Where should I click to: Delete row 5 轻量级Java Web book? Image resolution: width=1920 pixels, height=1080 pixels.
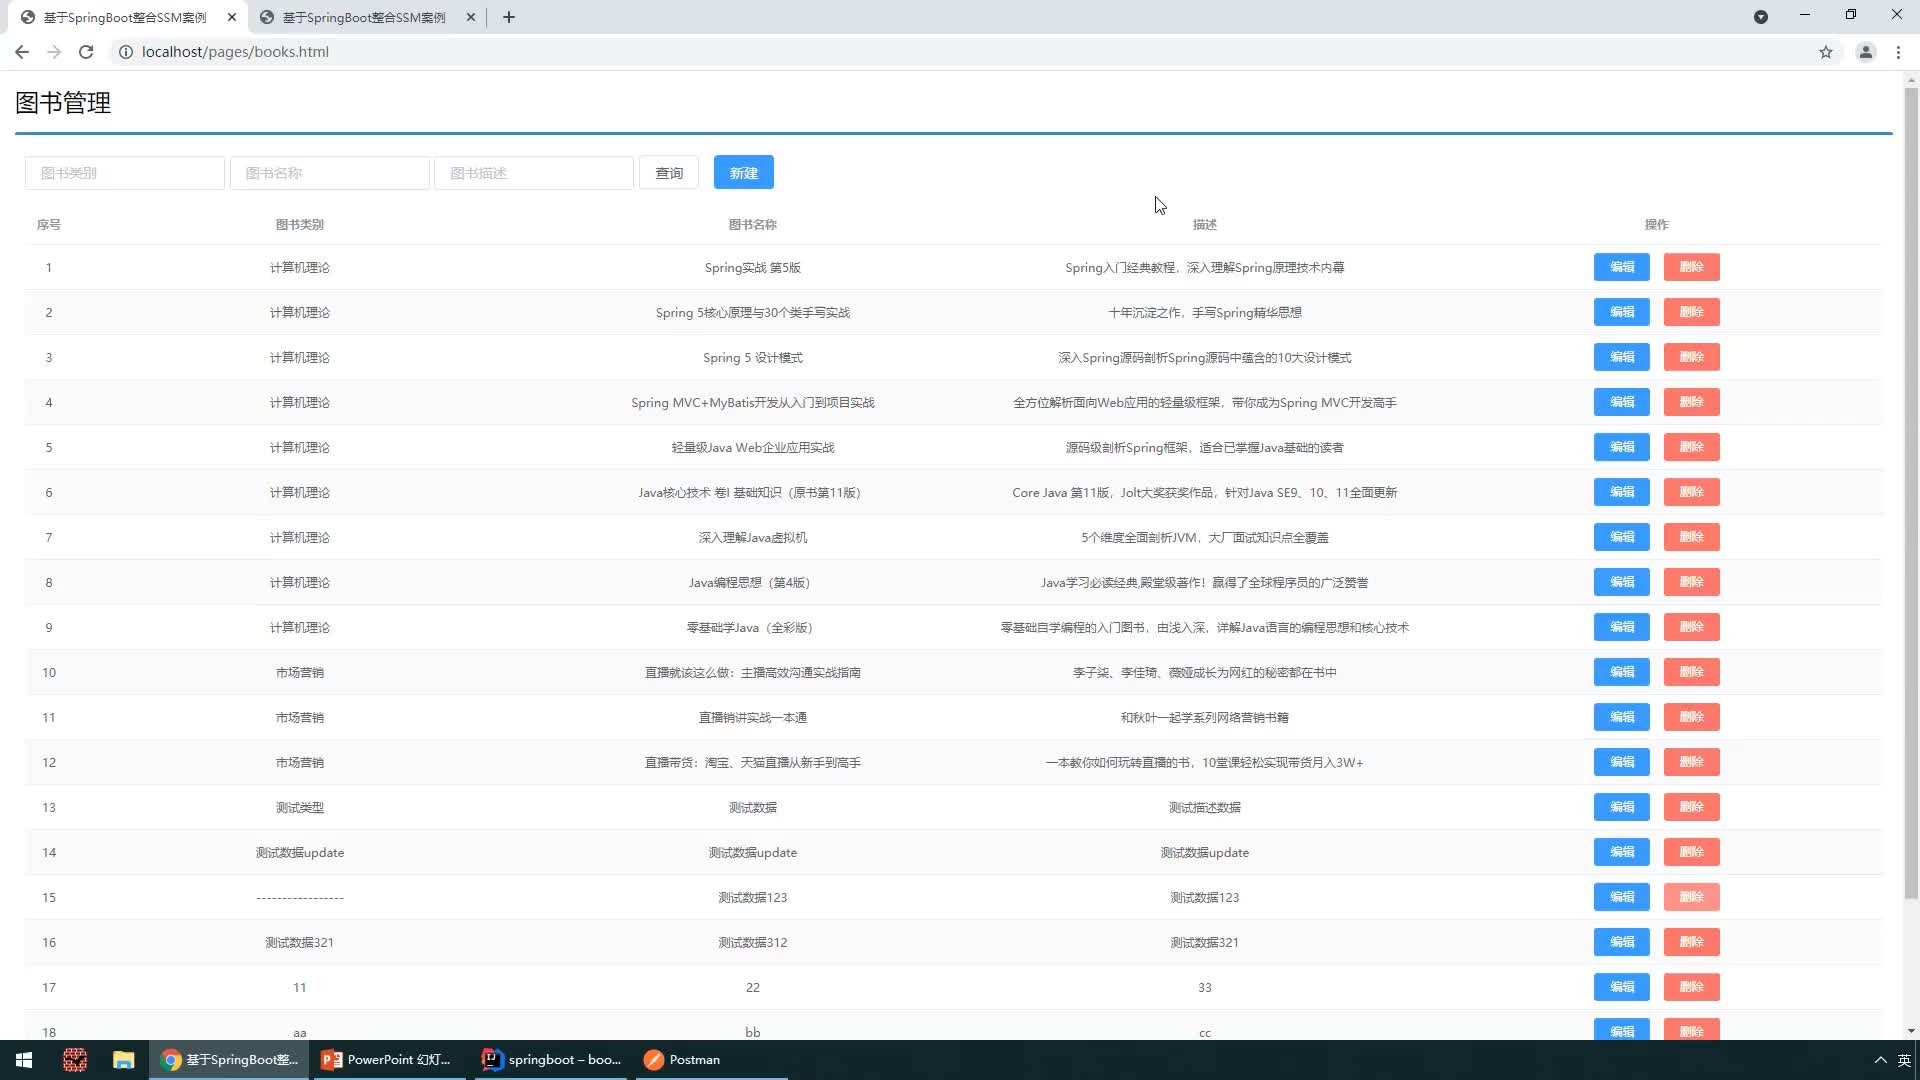[1692, 447]
